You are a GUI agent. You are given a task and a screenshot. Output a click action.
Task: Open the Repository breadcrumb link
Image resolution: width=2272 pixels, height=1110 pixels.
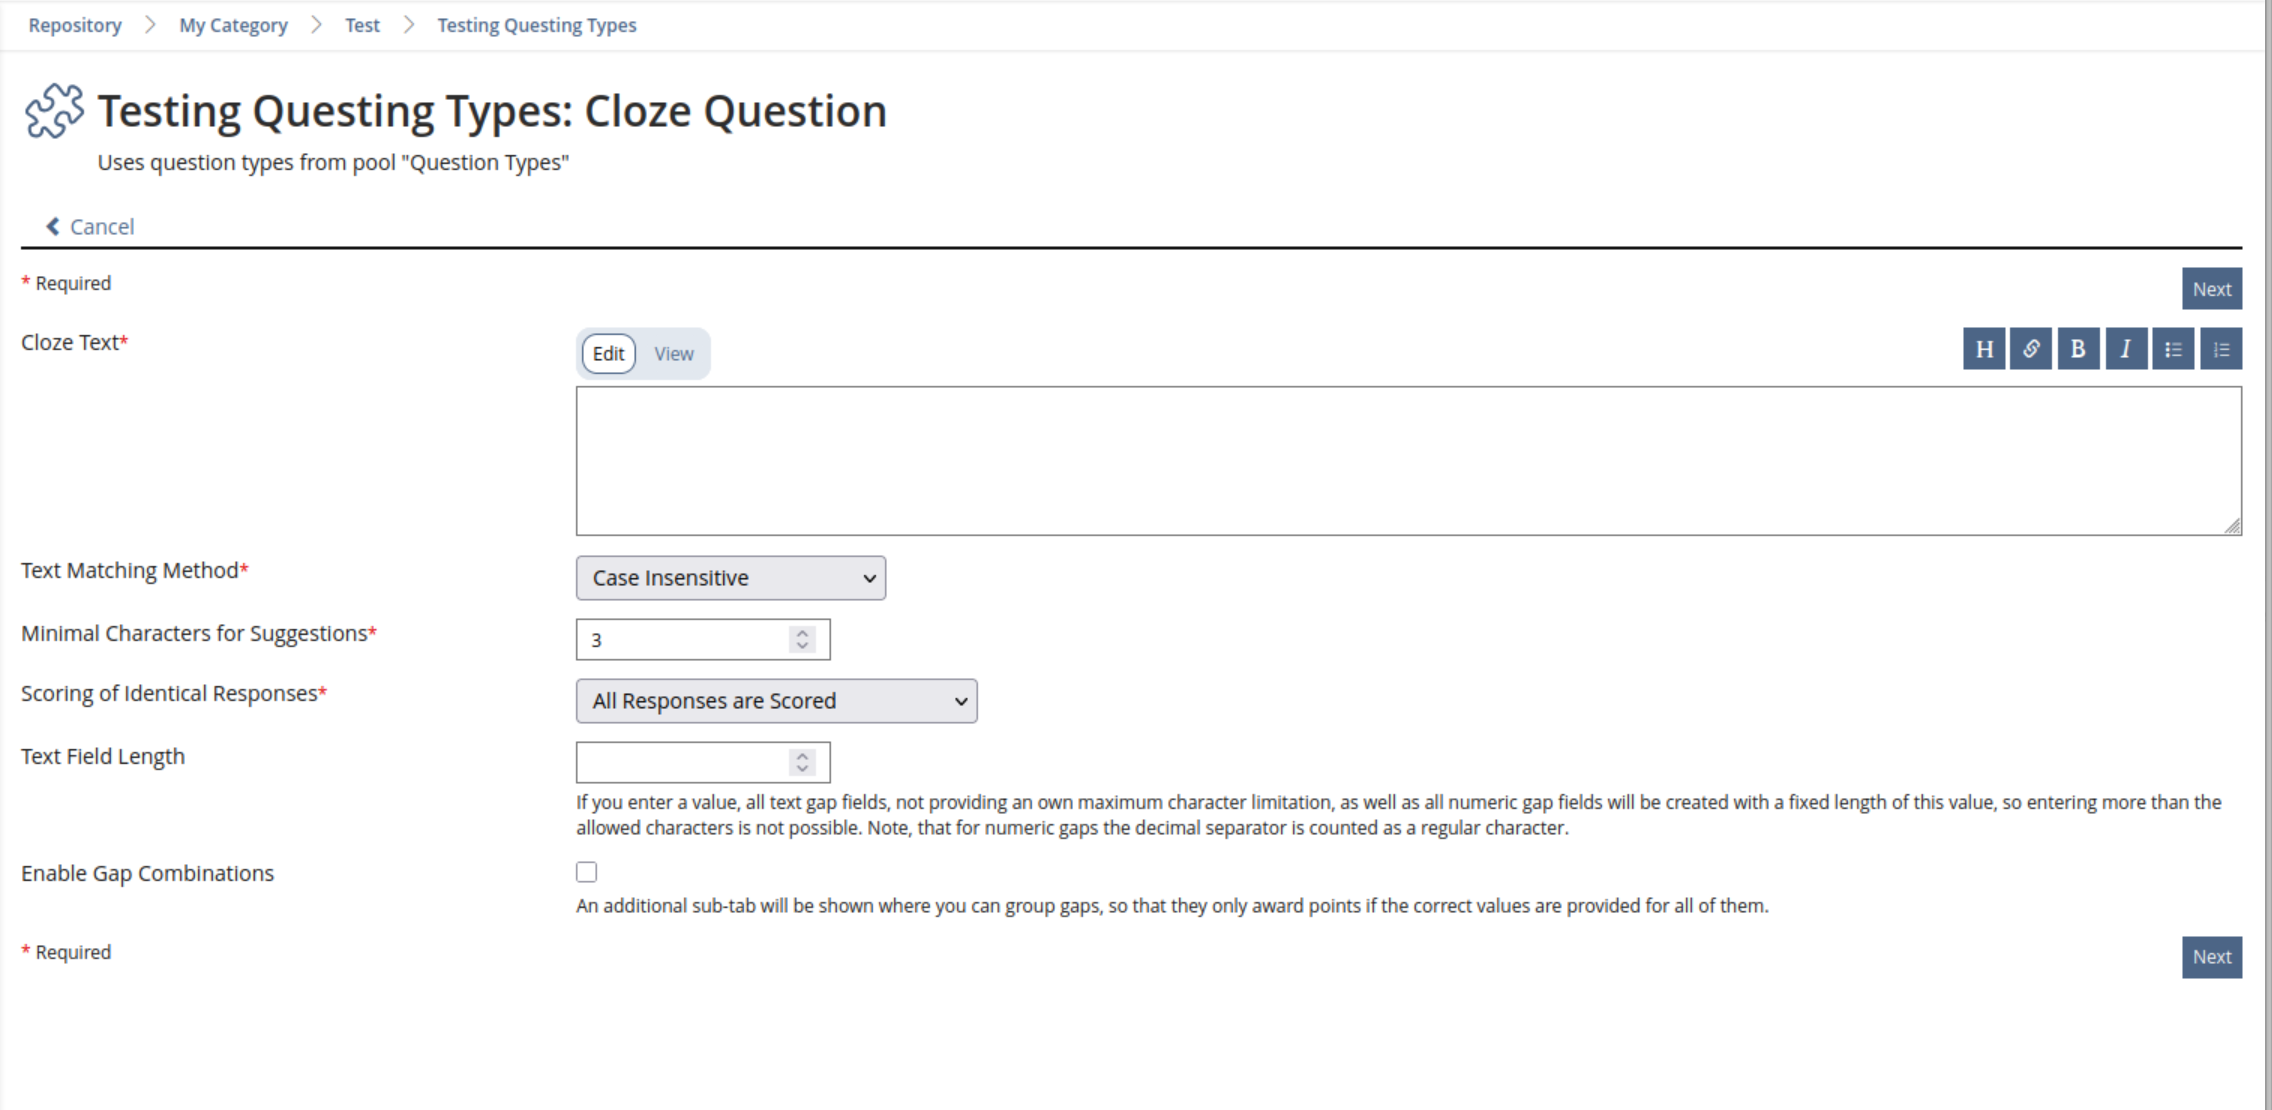[x=75, y=25]
